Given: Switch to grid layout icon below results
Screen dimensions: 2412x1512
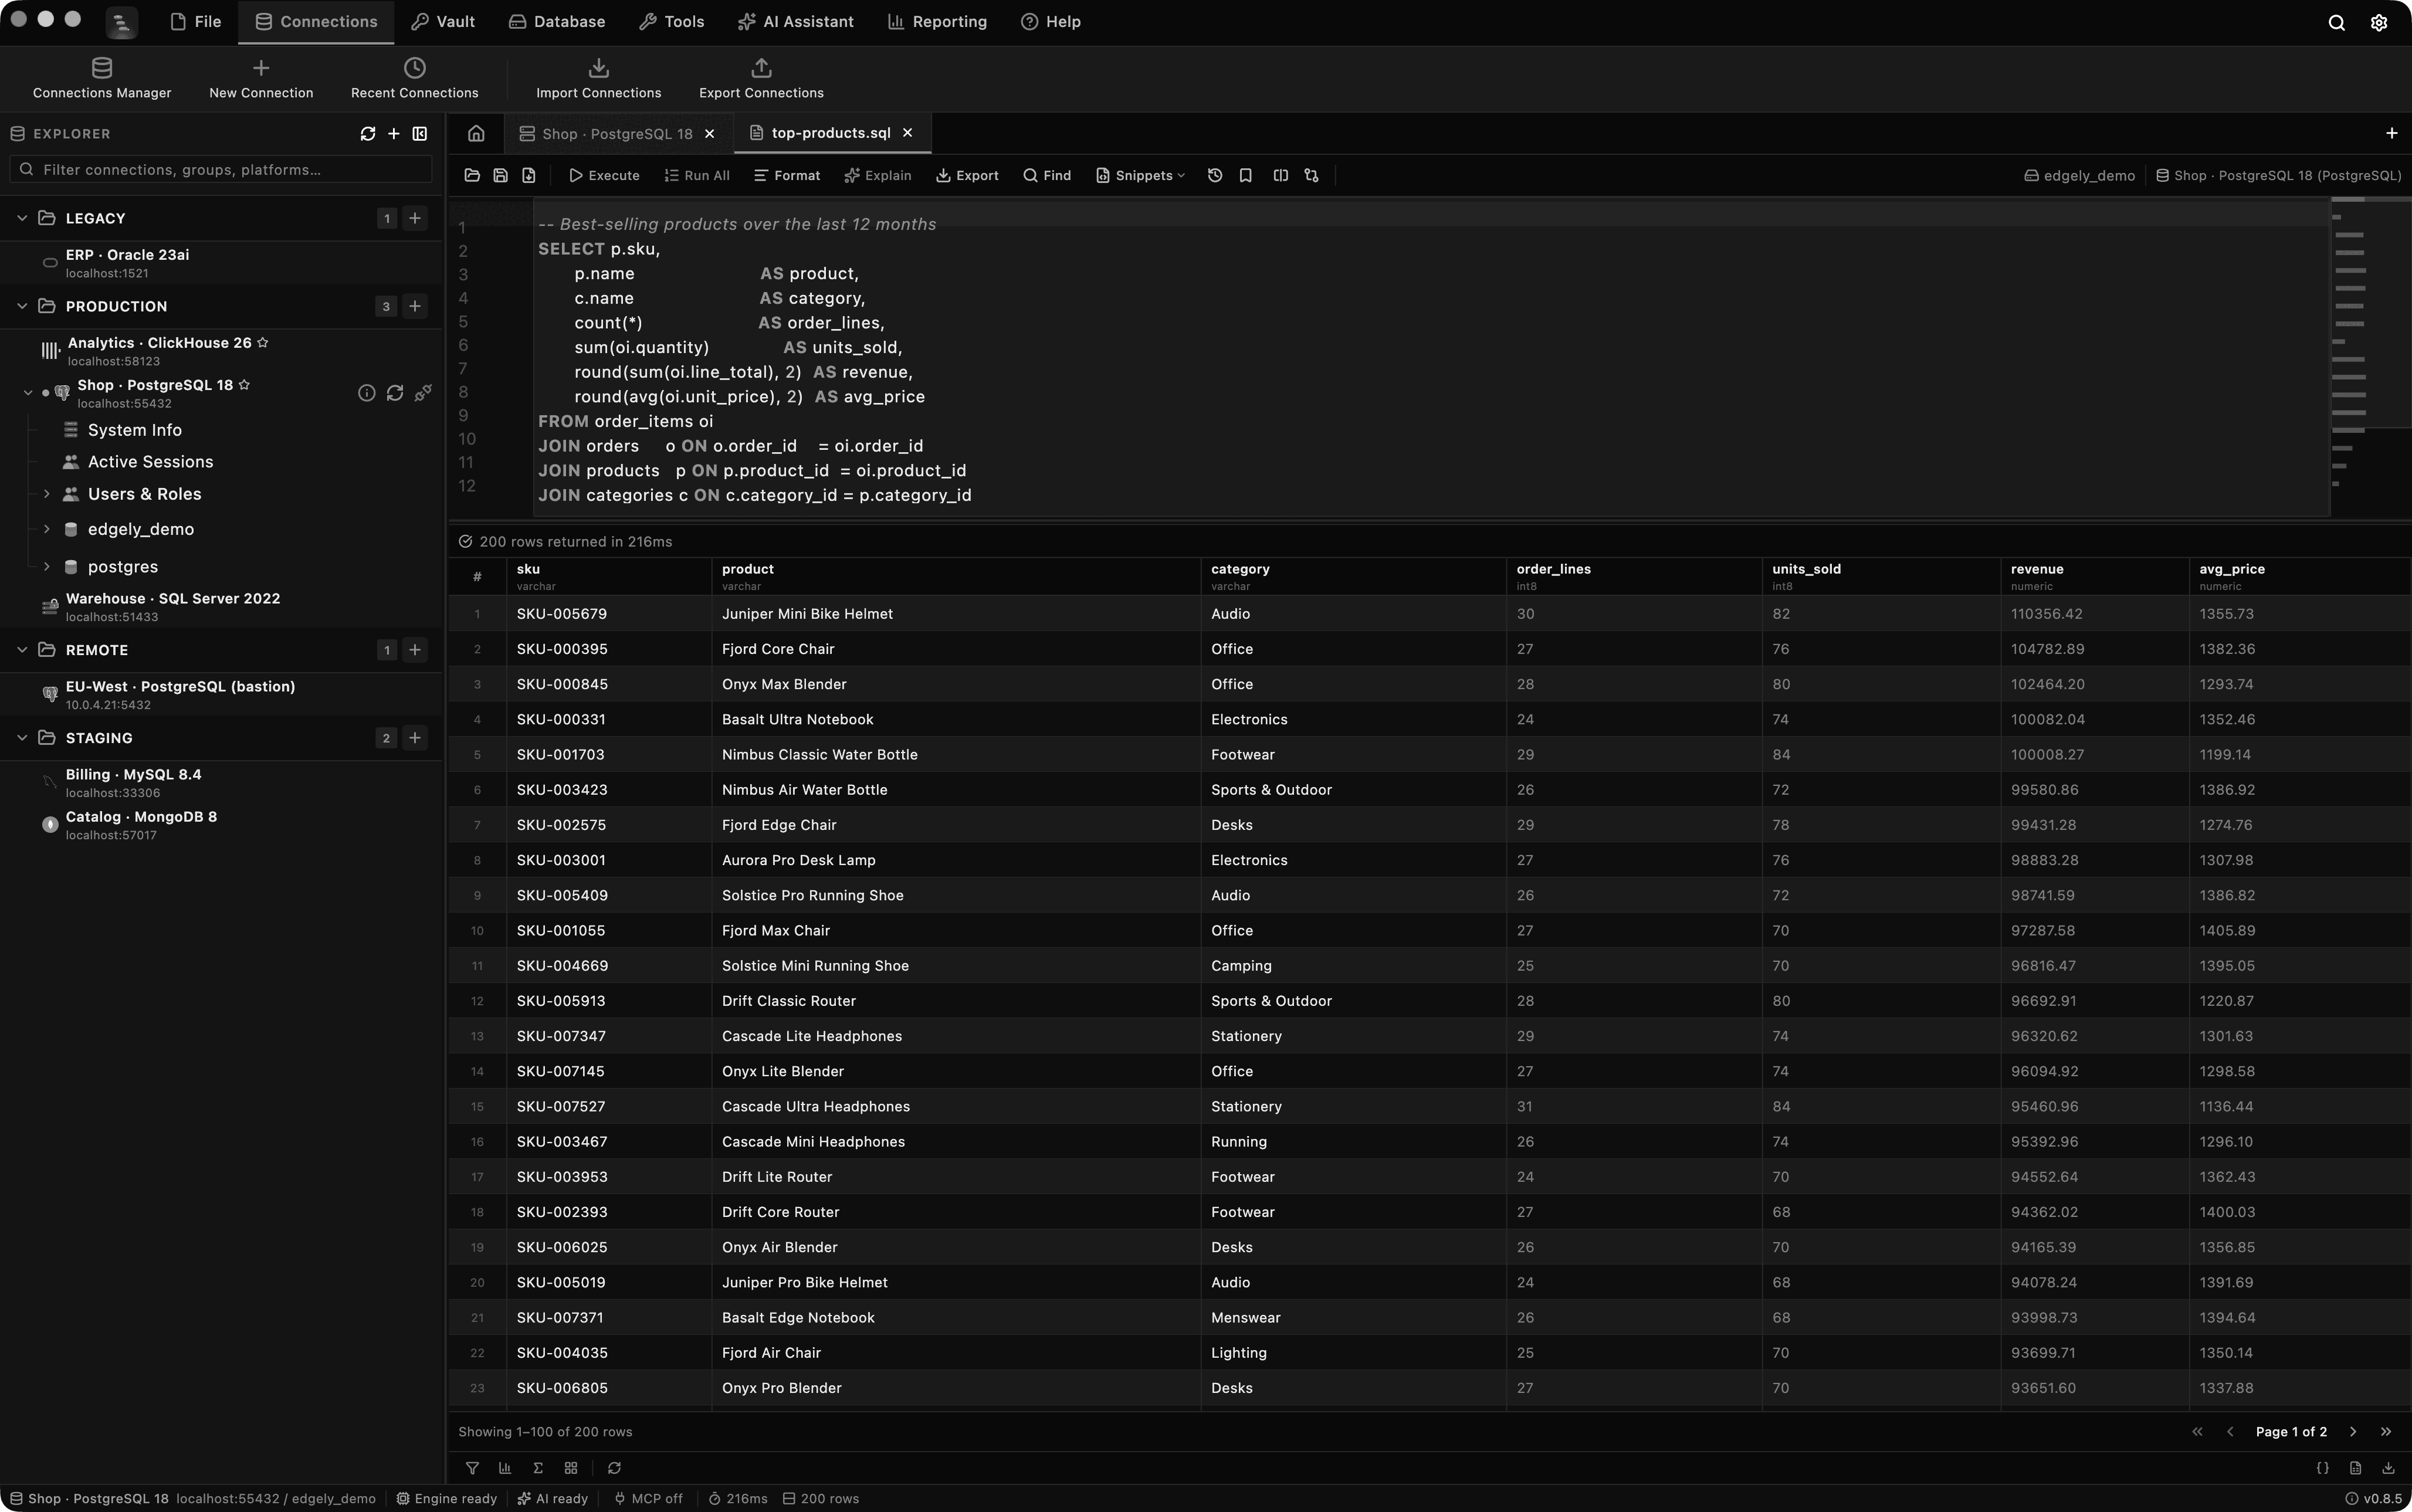Looking at the screenshot, I should (x=571, y=1469).
